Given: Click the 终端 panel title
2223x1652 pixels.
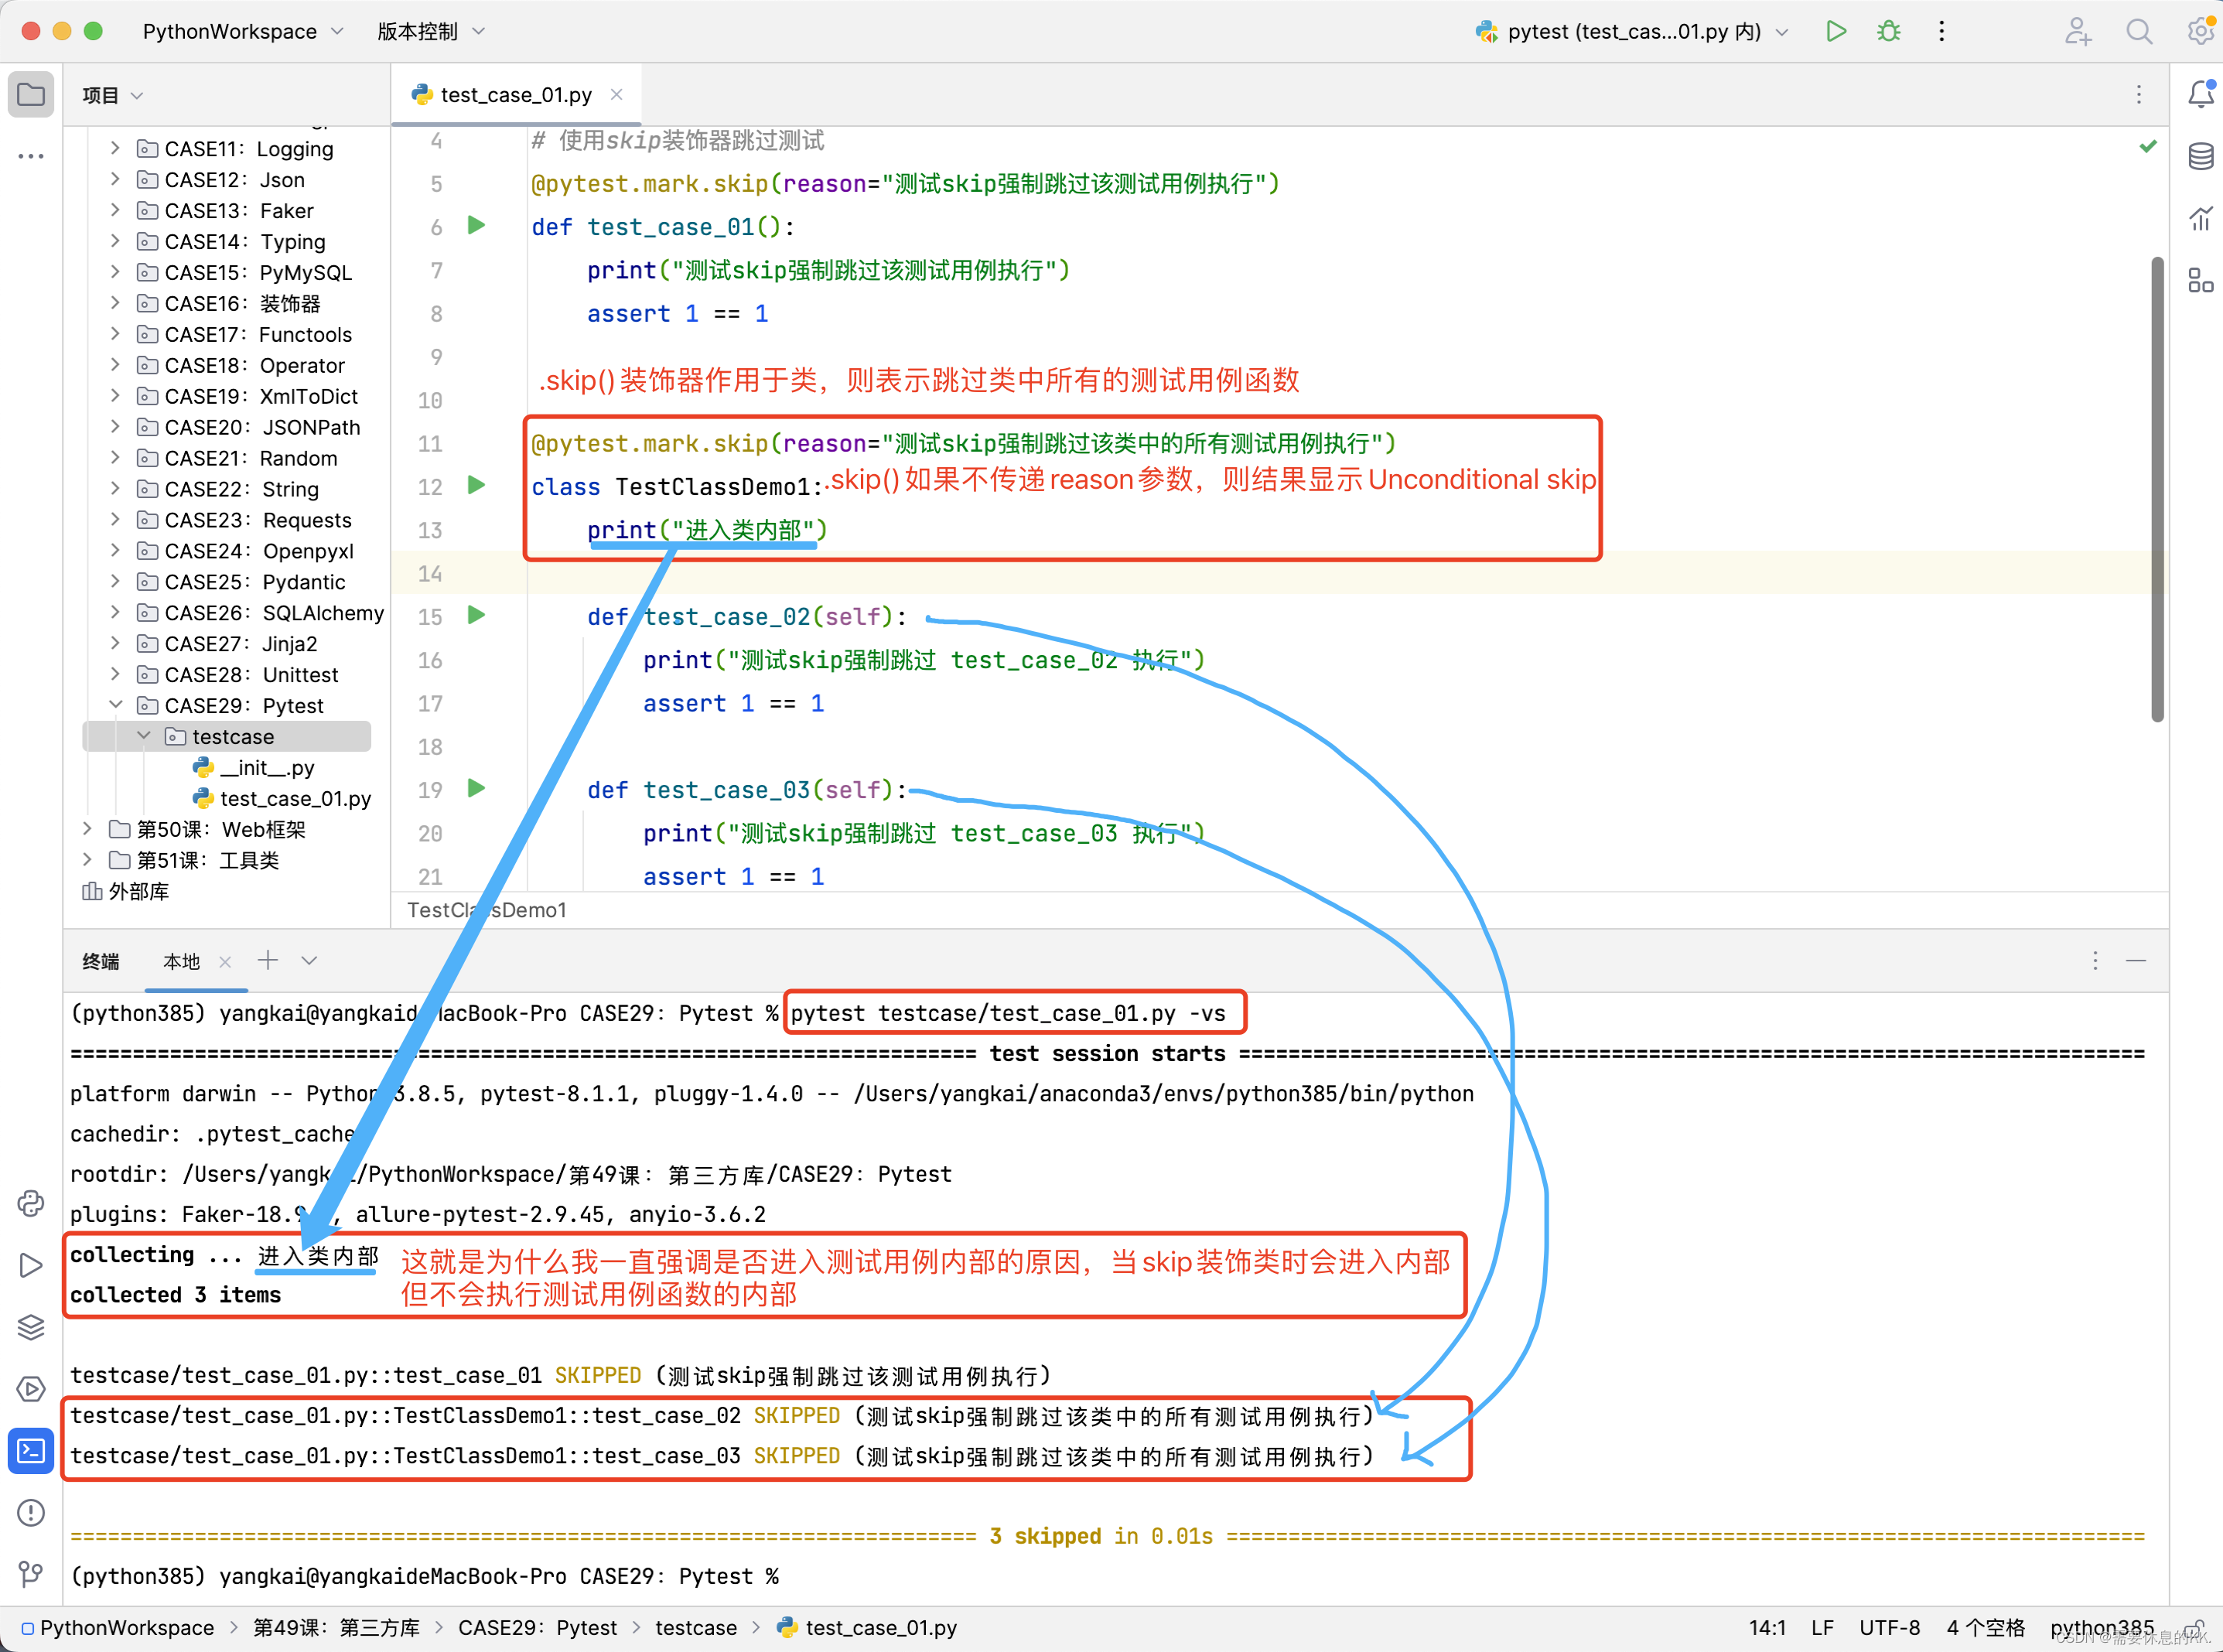Looking at the screenshot, I should (x=101, y=962).
